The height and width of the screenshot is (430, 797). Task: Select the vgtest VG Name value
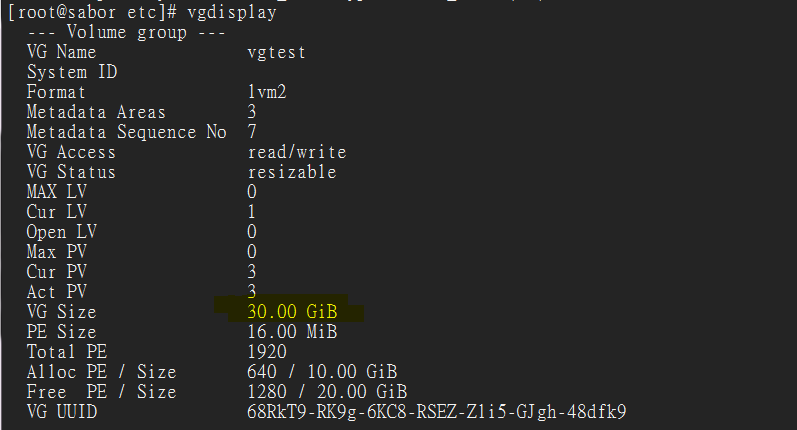point(277,52)
